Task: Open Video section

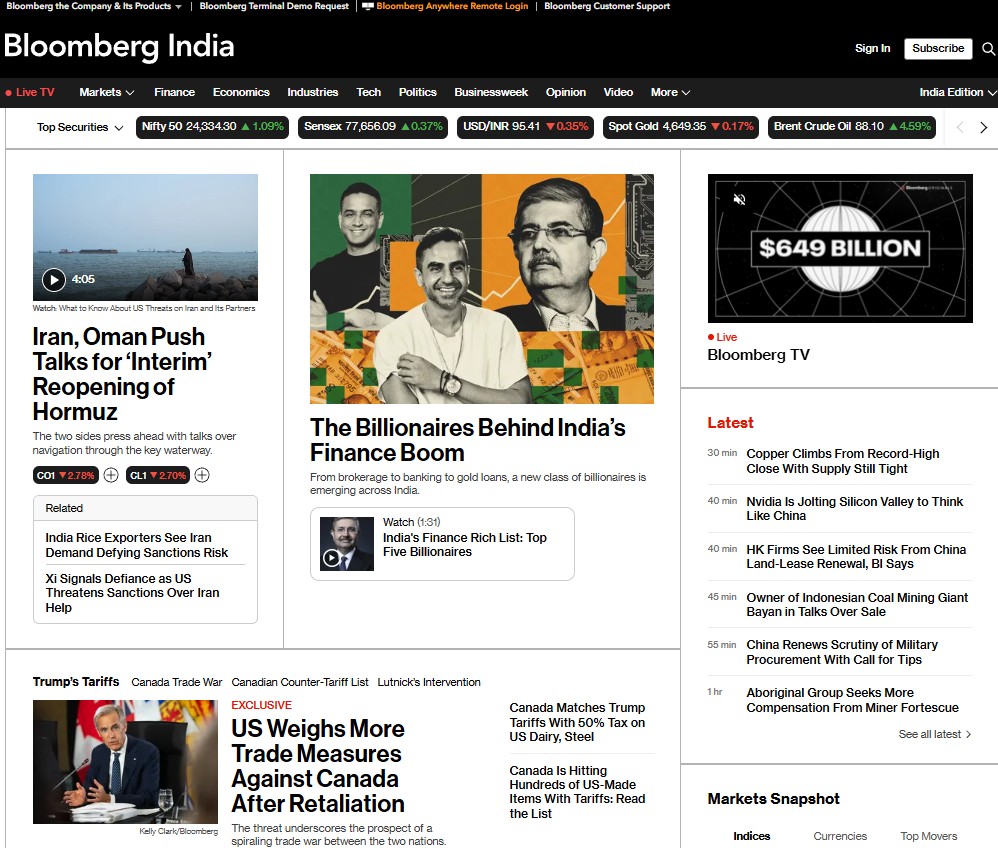Action: [x=618, y=92]
